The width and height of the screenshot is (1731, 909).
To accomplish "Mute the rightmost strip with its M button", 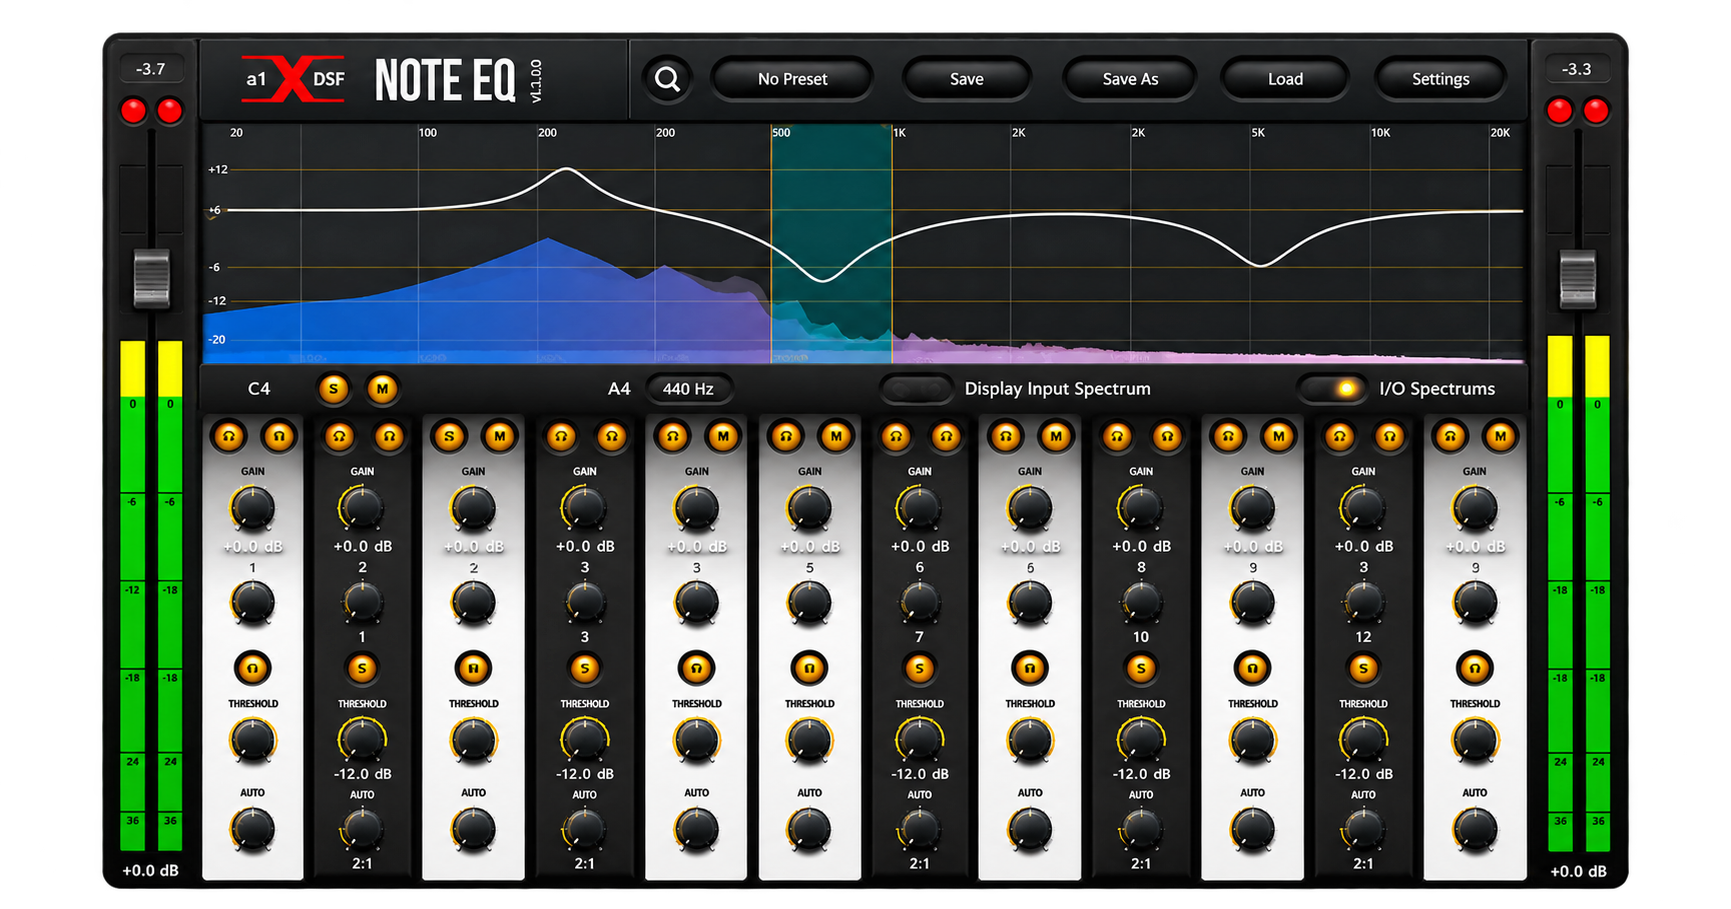I will [1500, 436].
